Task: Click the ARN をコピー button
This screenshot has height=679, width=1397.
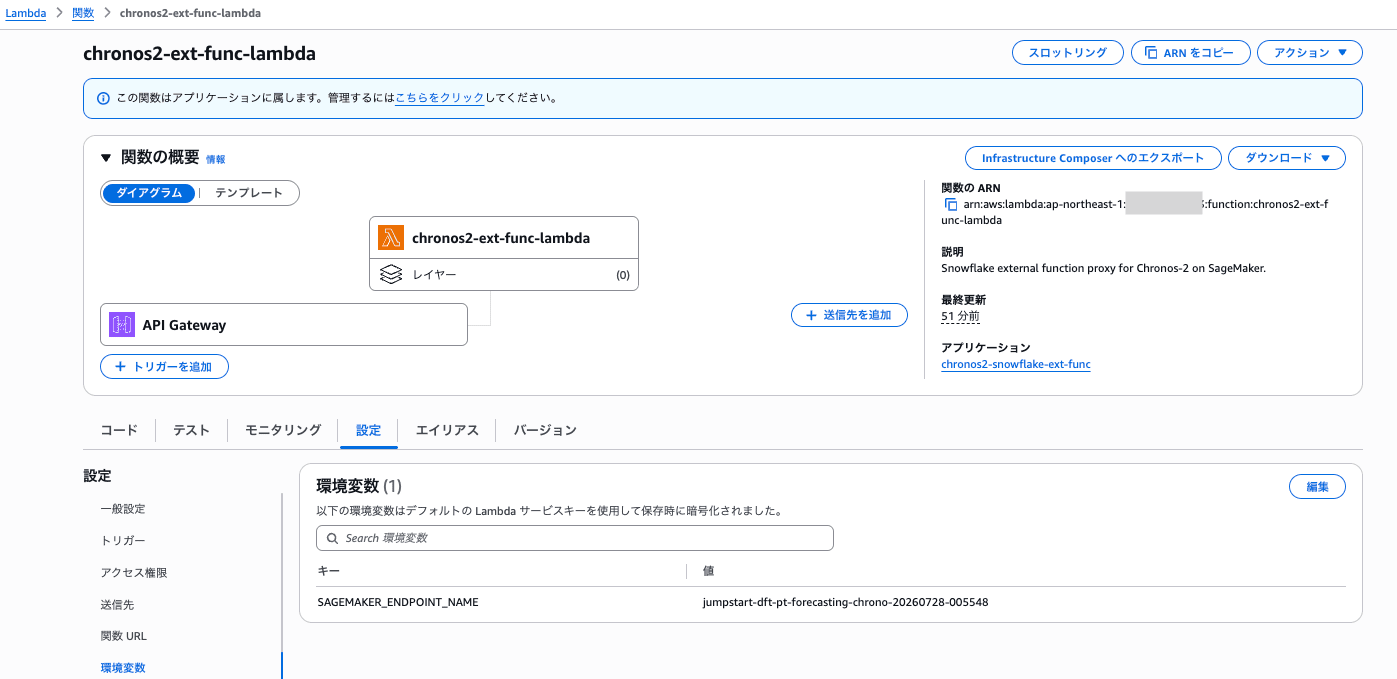Action: (x=1191, y=53)
